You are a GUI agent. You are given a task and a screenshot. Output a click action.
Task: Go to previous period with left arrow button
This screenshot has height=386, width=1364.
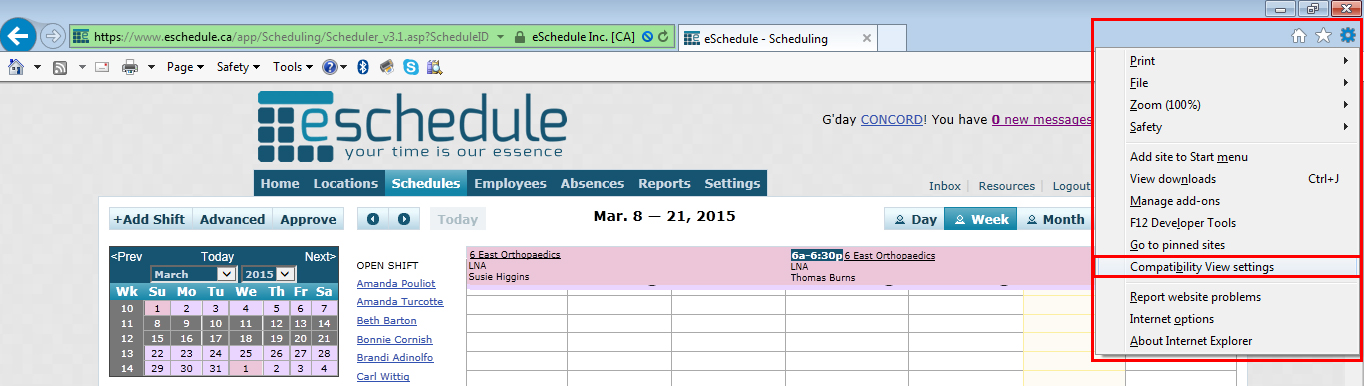(373, 219)
